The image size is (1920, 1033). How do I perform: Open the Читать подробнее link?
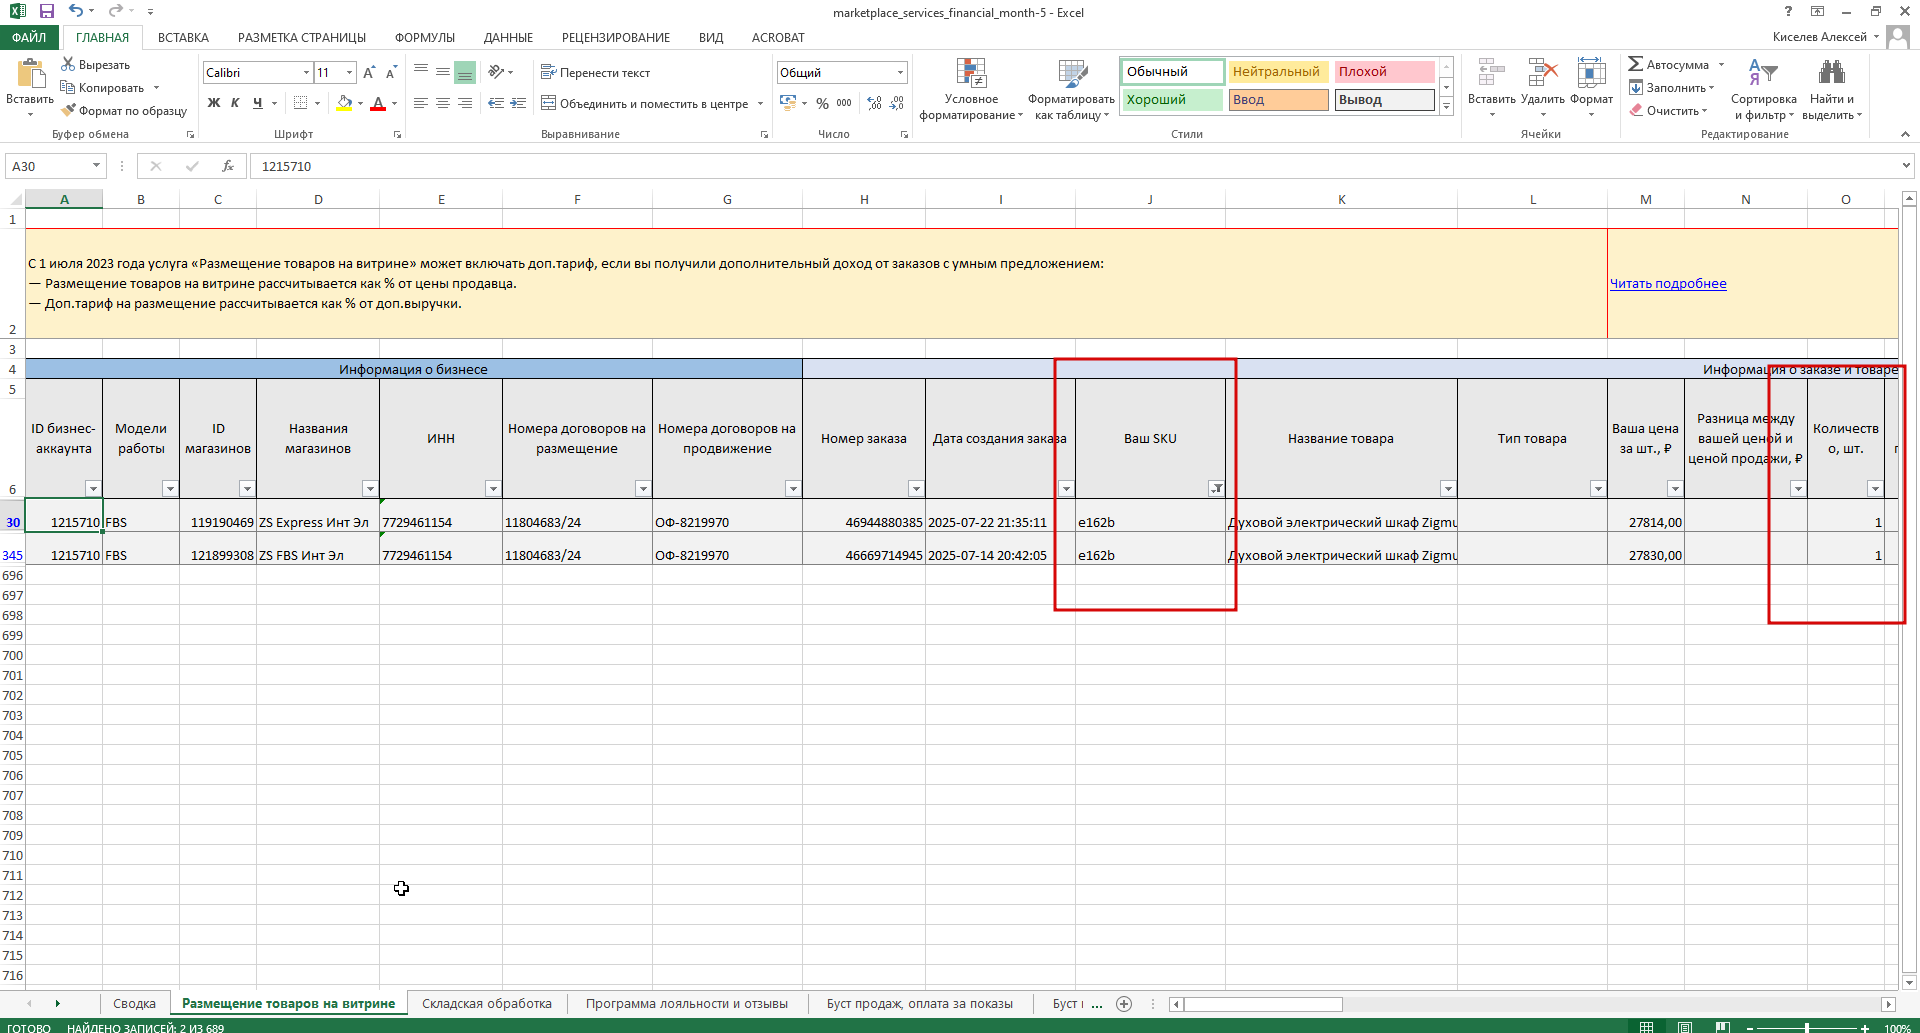[x=1668, y=283]
